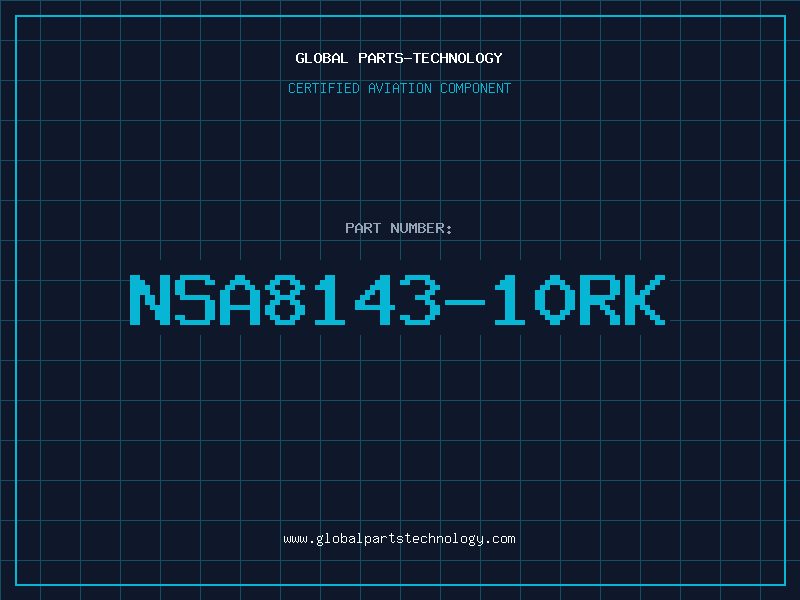Image resolution: width=800 pixels, height=600 pixels.
Task: Click the .com ending of the website URL
Action: (x=499, y=539)
